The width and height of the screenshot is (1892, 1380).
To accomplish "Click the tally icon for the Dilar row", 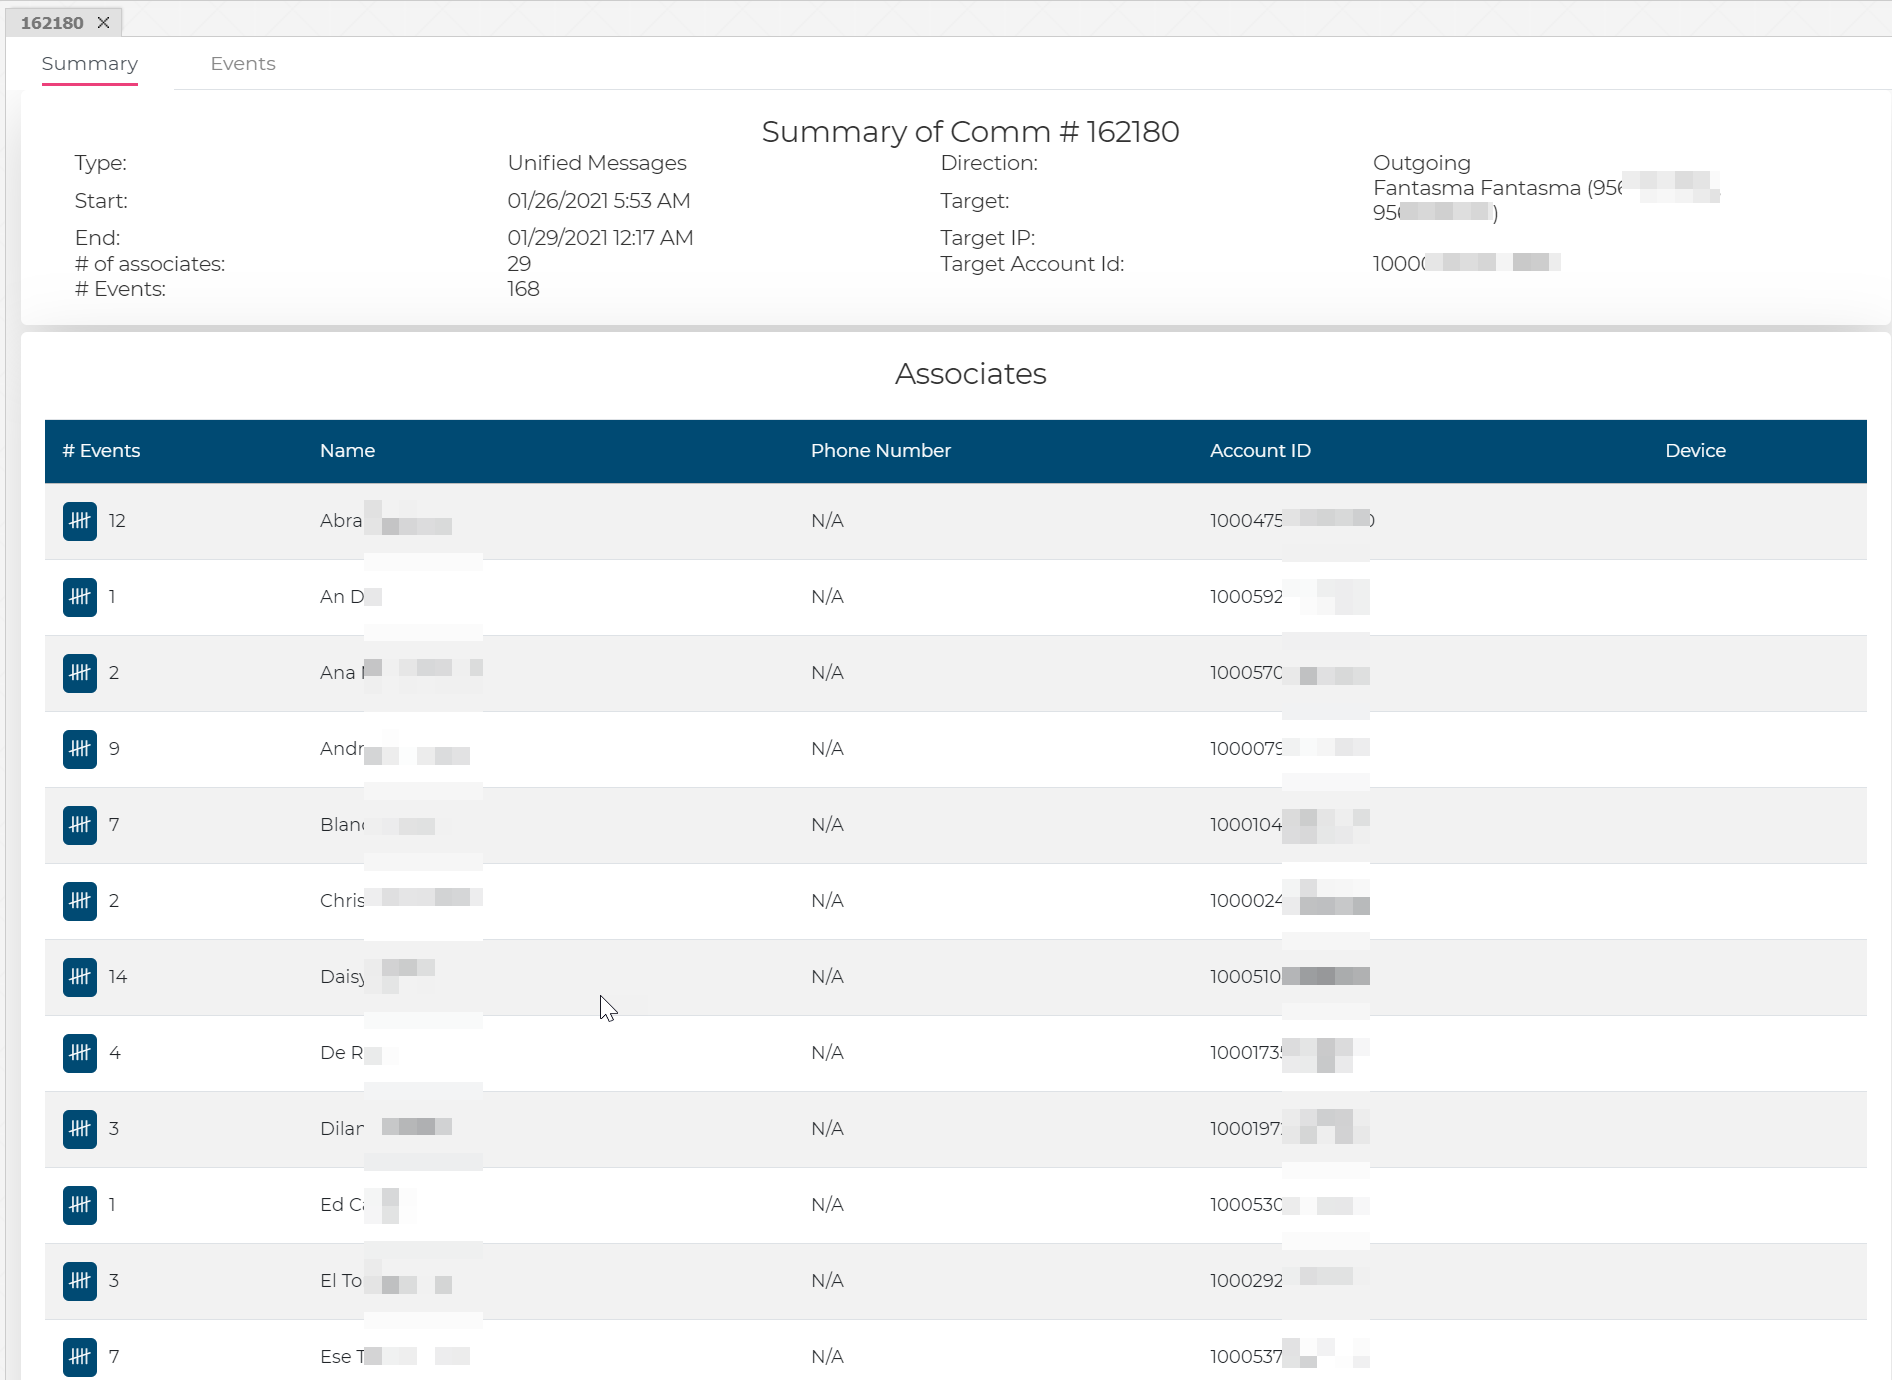I will [80, 1129].
